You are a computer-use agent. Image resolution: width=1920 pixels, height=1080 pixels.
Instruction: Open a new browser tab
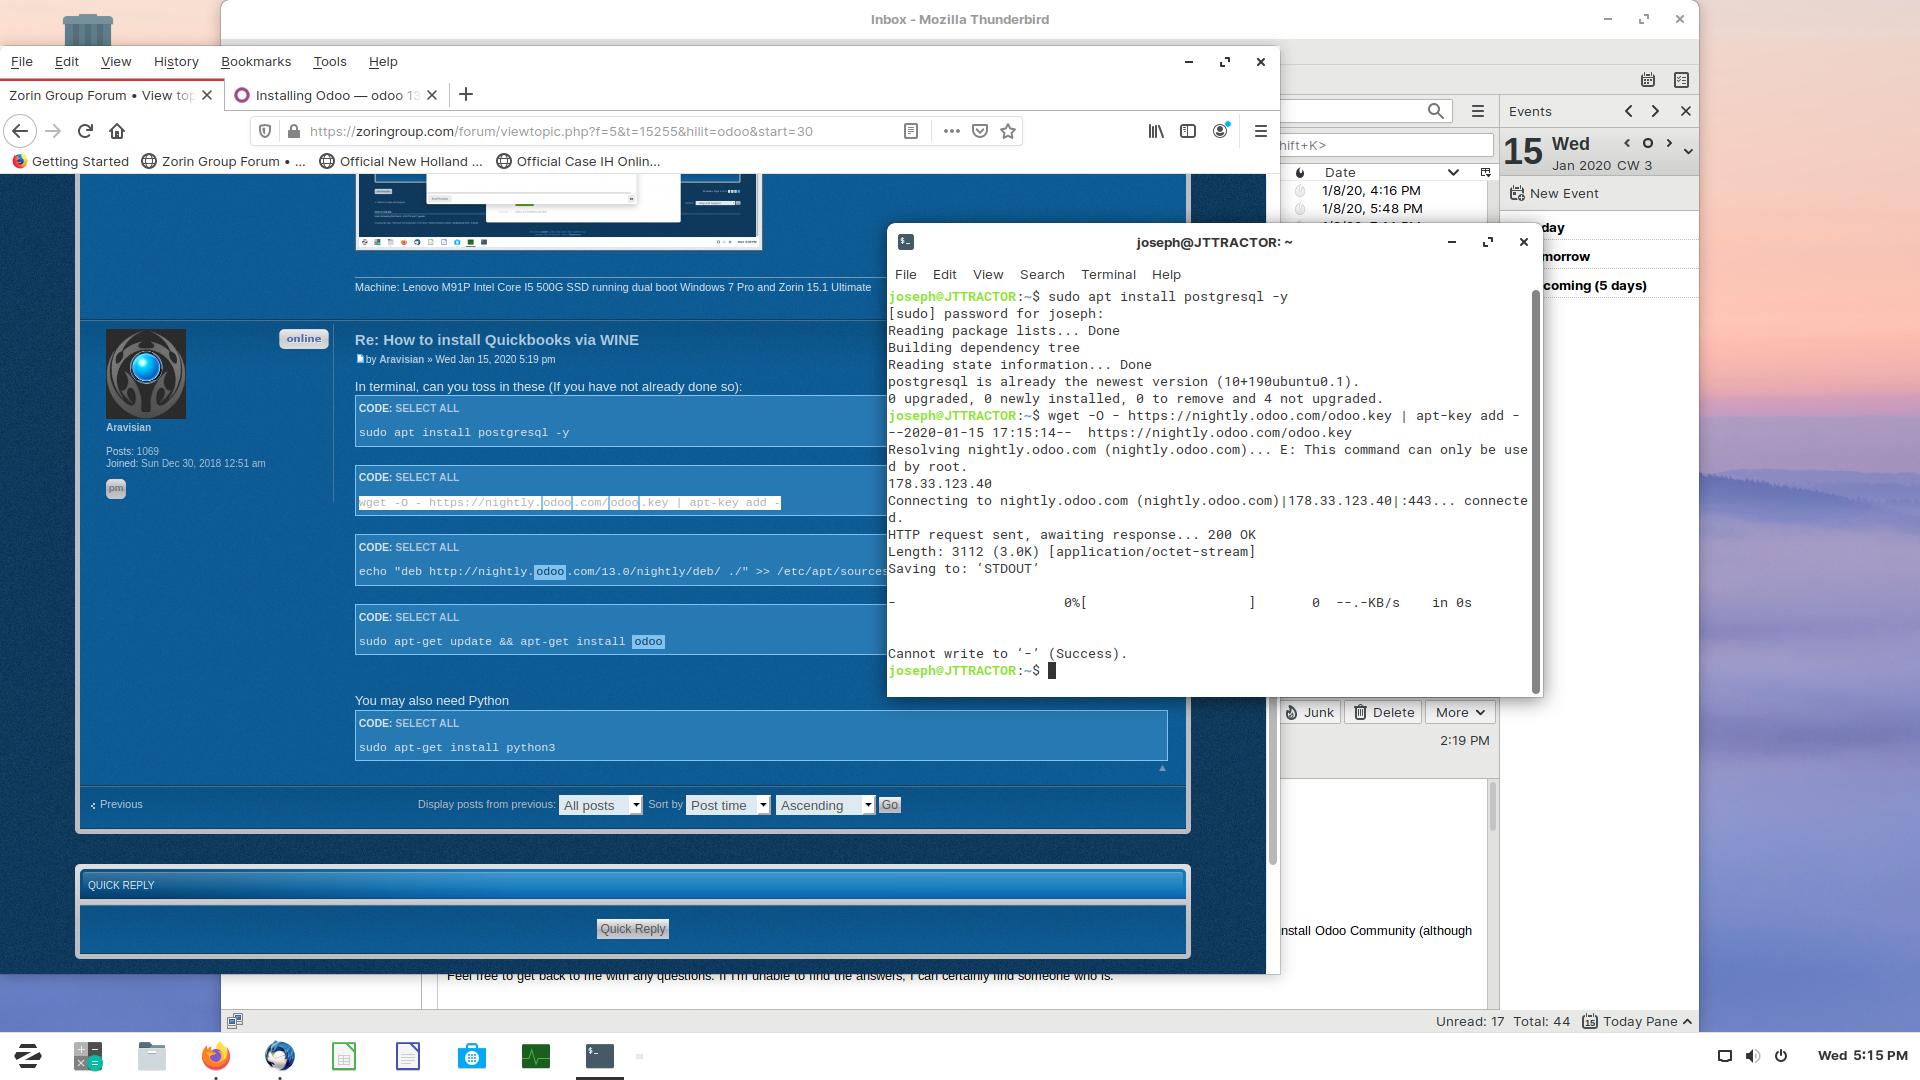point(466,95)
